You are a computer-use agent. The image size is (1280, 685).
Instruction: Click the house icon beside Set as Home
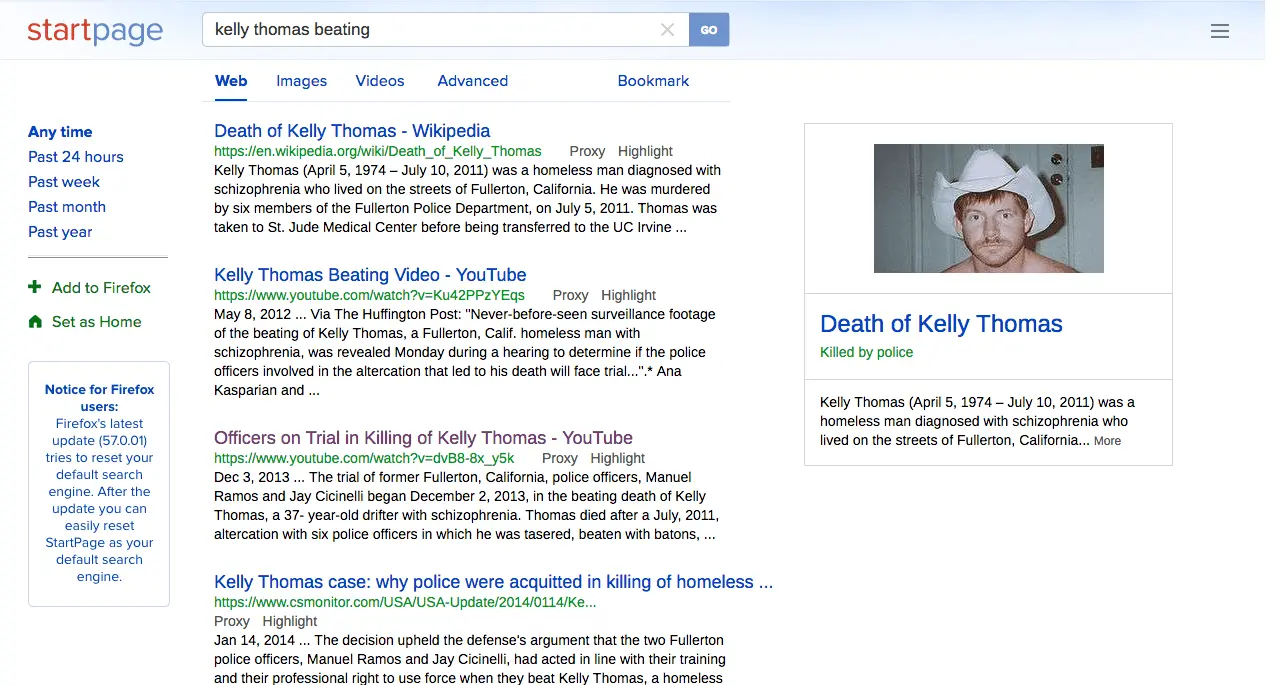click(x=36, y=322)
